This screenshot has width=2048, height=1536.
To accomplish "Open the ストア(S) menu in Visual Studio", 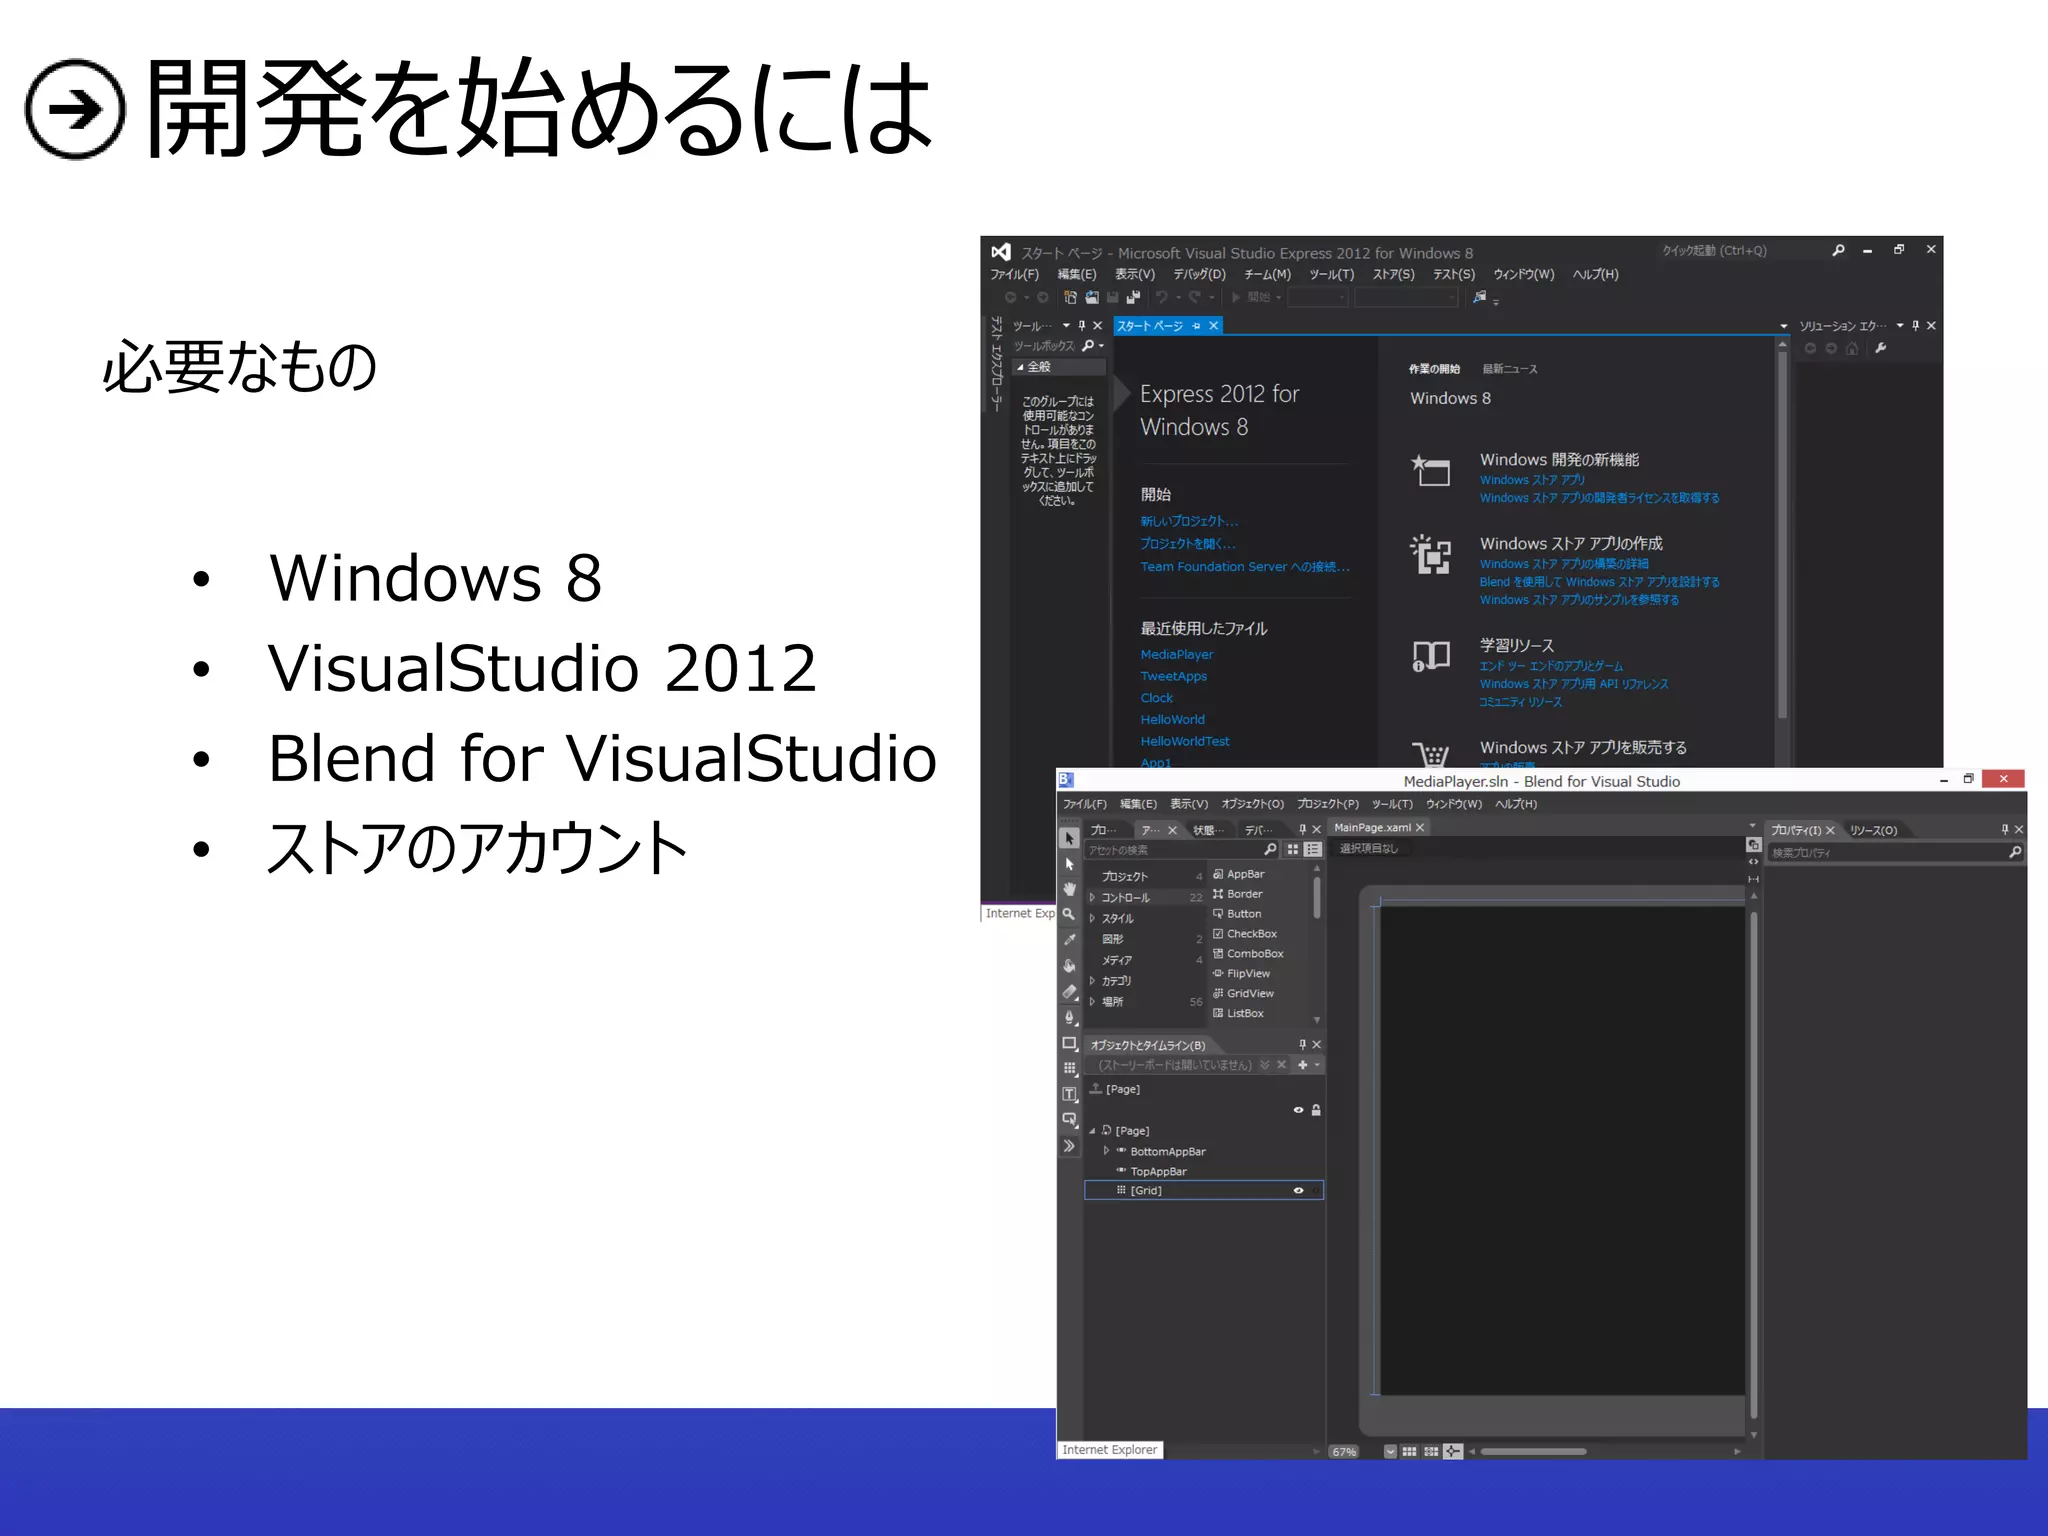I will tap(1393, 274).
